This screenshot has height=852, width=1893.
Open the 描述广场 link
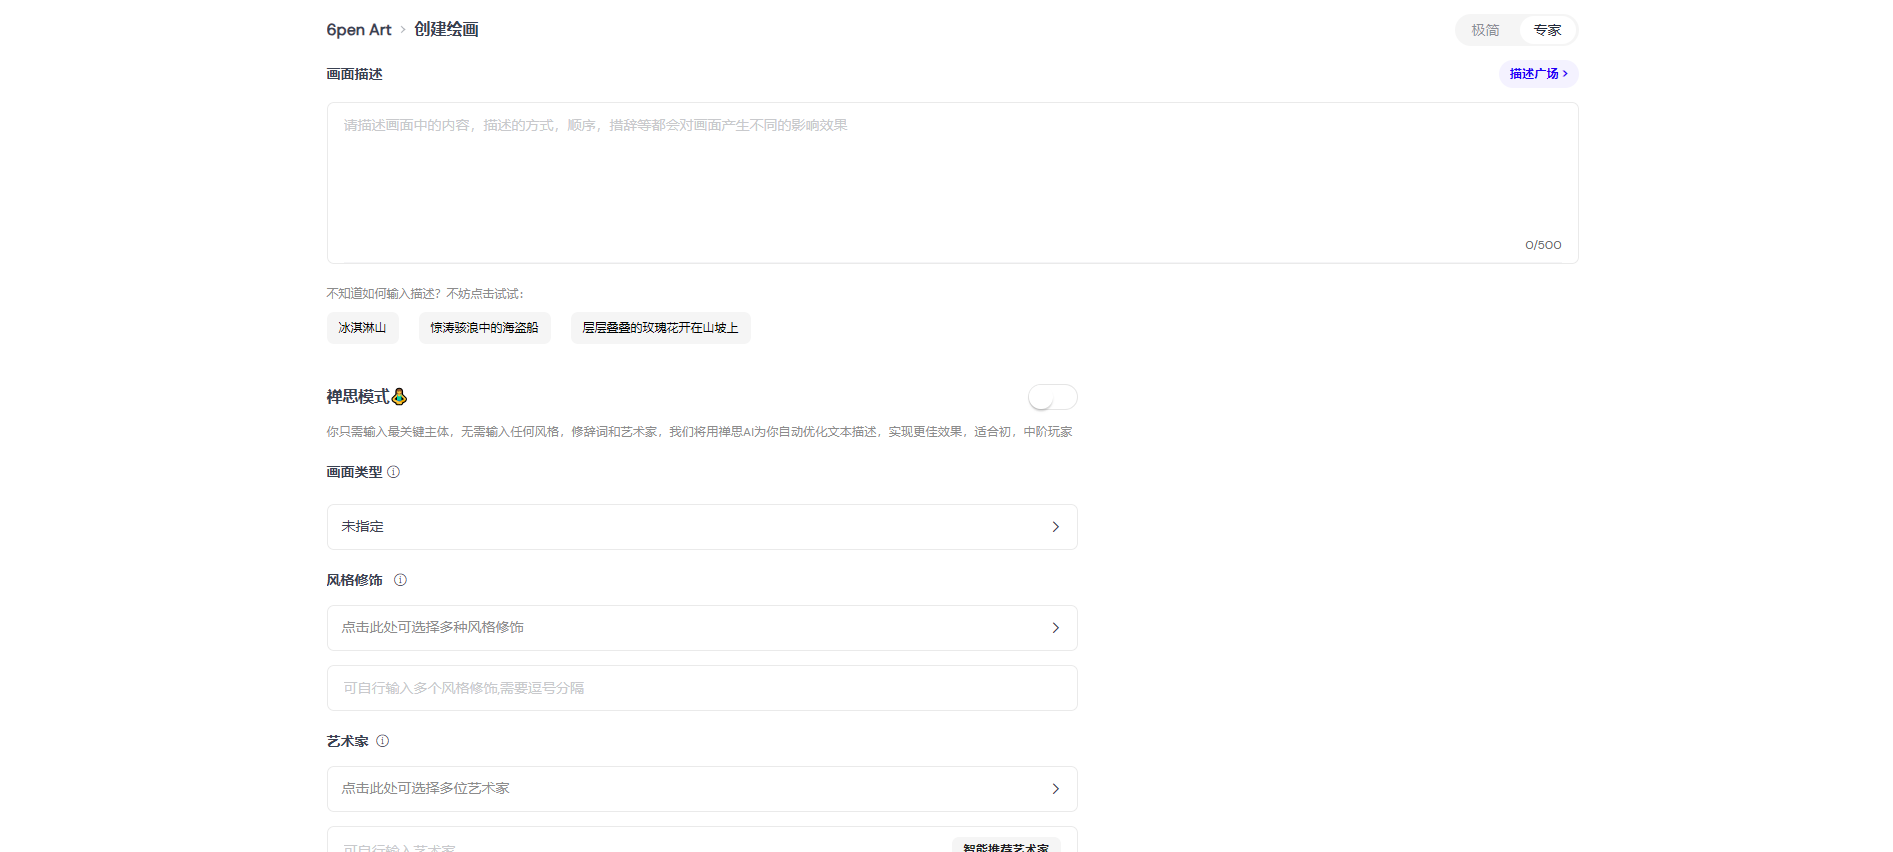tap(1538, 74)
